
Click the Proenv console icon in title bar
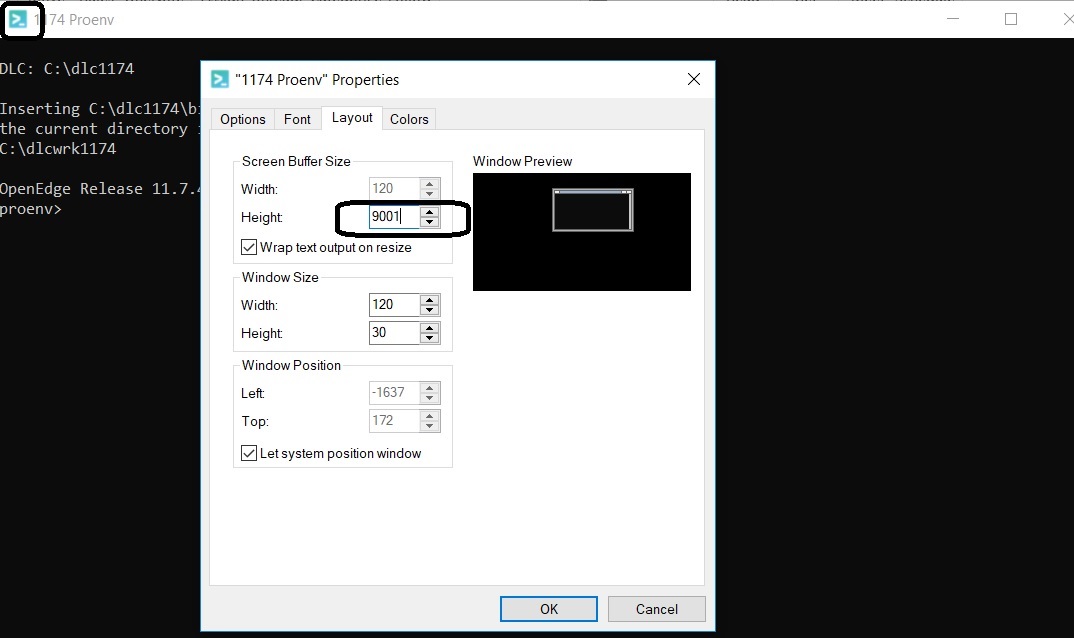(x=18, y=19)
